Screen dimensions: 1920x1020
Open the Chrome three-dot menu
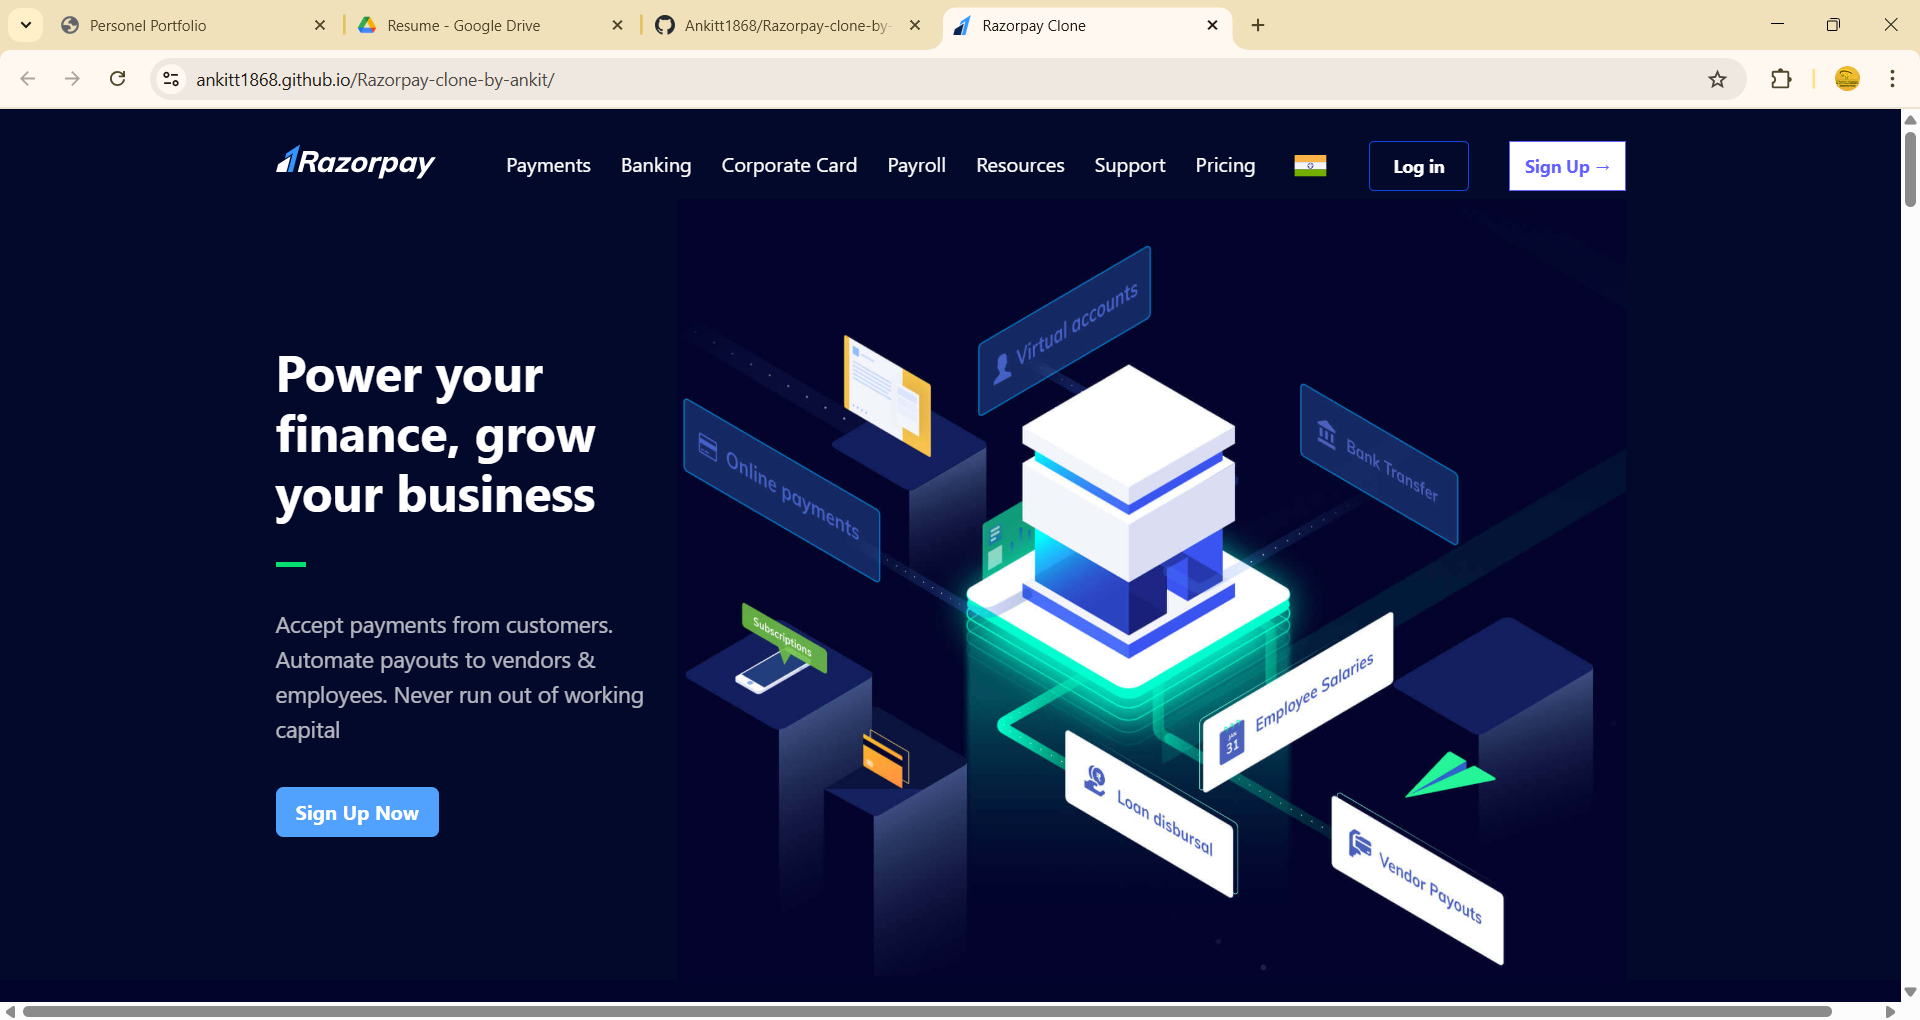coord(1892,79)
